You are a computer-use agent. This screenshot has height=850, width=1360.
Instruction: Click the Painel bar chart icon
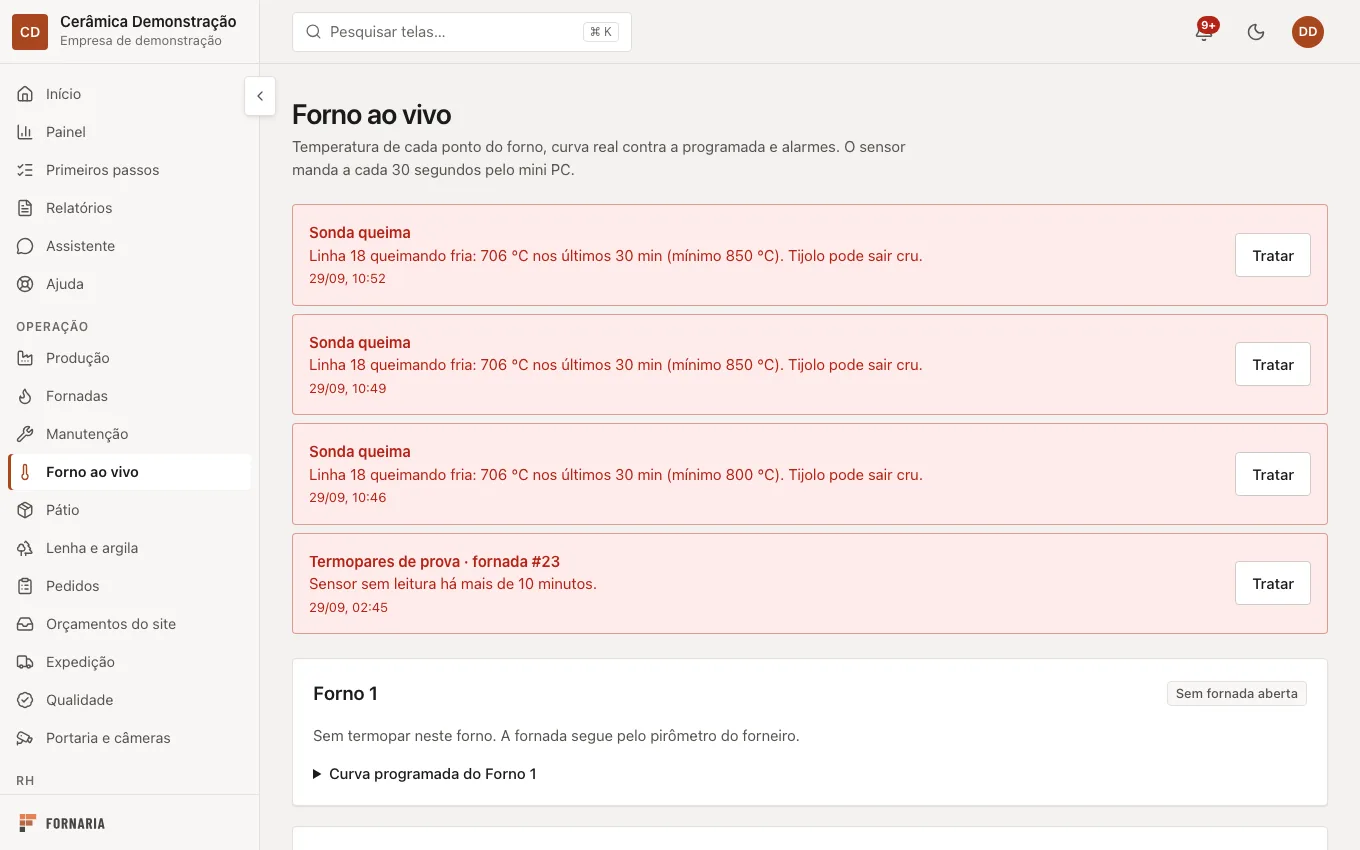(x=26, y=132)
